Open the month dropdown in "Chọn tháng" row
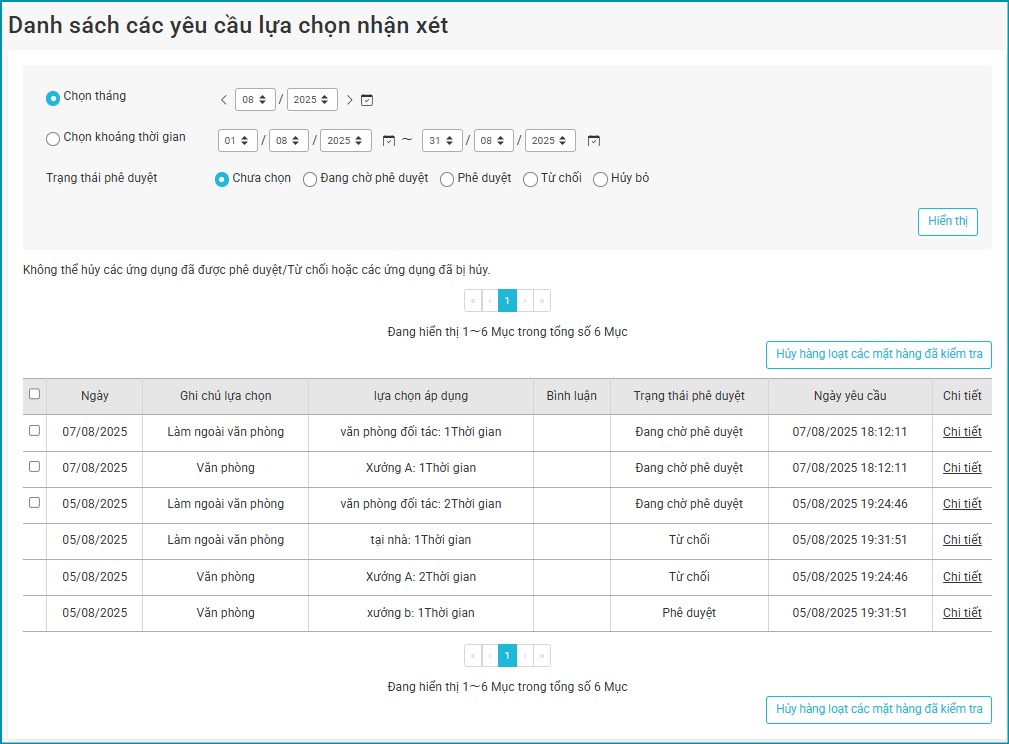This screenshot has width=1009, height=744. pos(255,100)
